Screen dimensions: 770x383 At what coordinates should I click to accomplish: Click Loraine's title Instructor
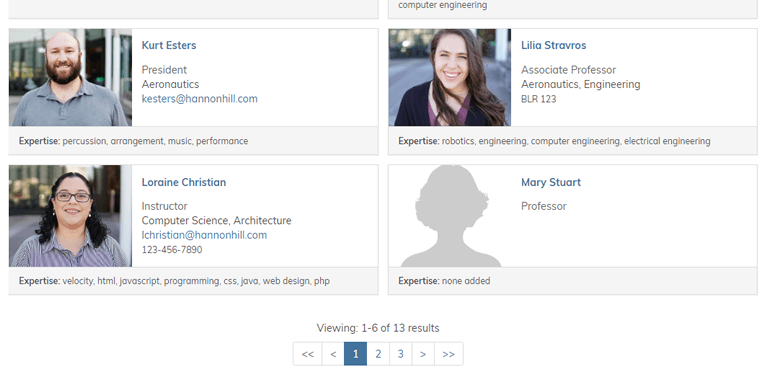tap(165, 206)
